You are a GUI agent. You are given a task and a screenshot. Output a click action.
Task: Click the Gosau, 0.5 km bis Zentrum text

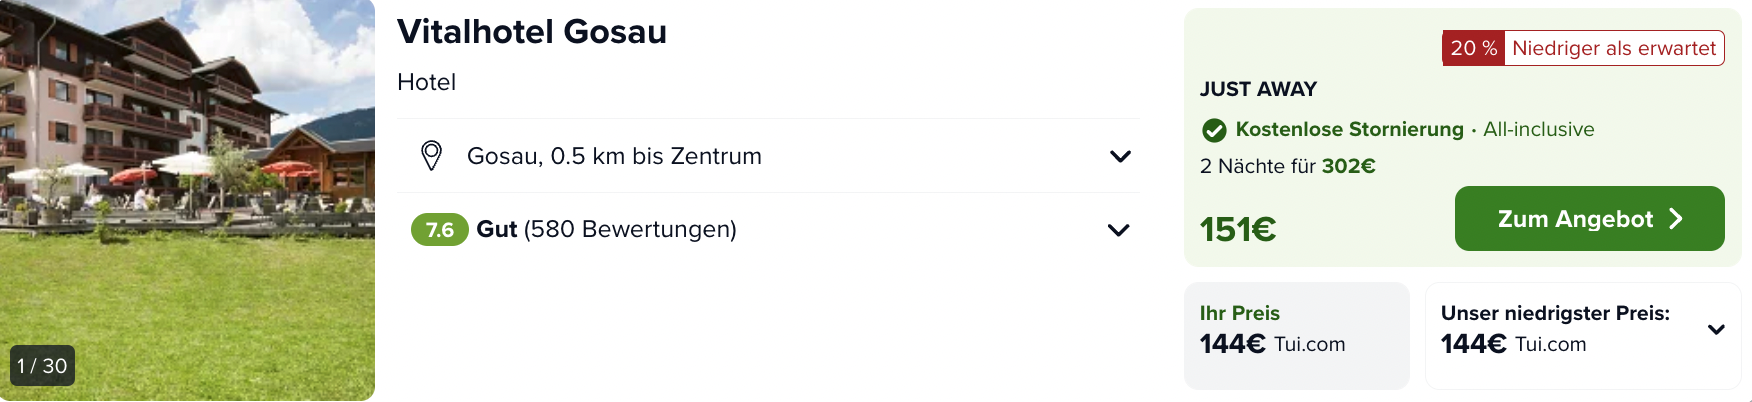(614, 156)
